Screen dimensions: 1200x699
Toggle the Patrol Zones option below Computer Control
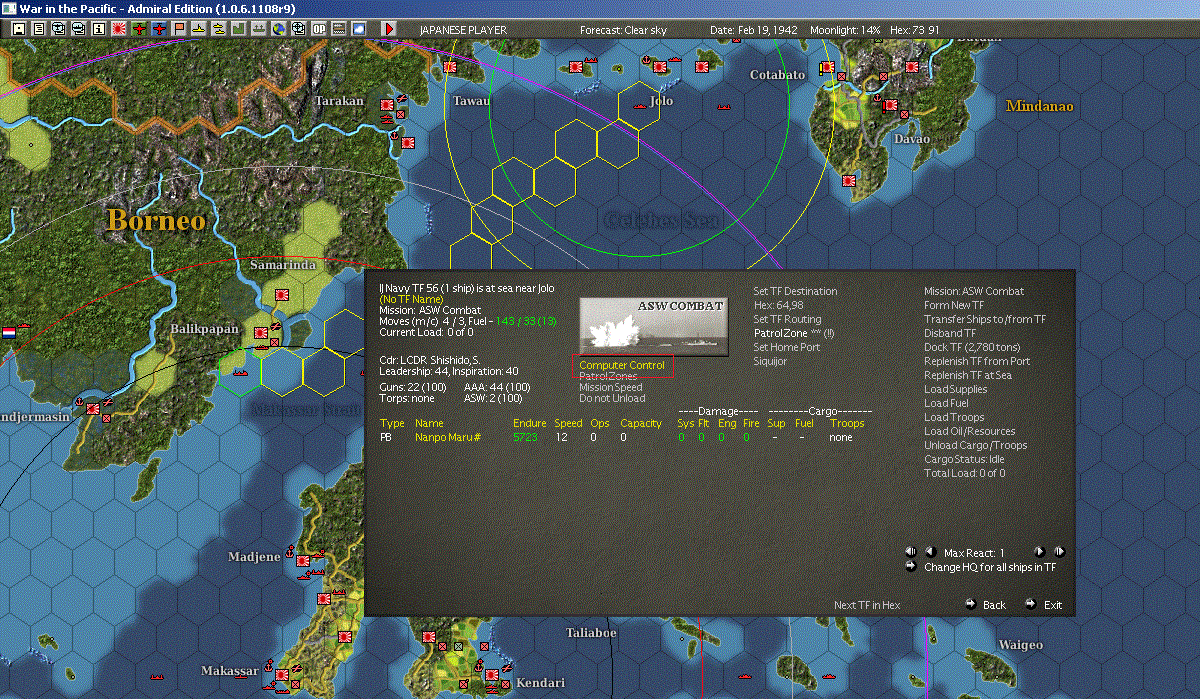pyautogui.click(x=608, y=376)
